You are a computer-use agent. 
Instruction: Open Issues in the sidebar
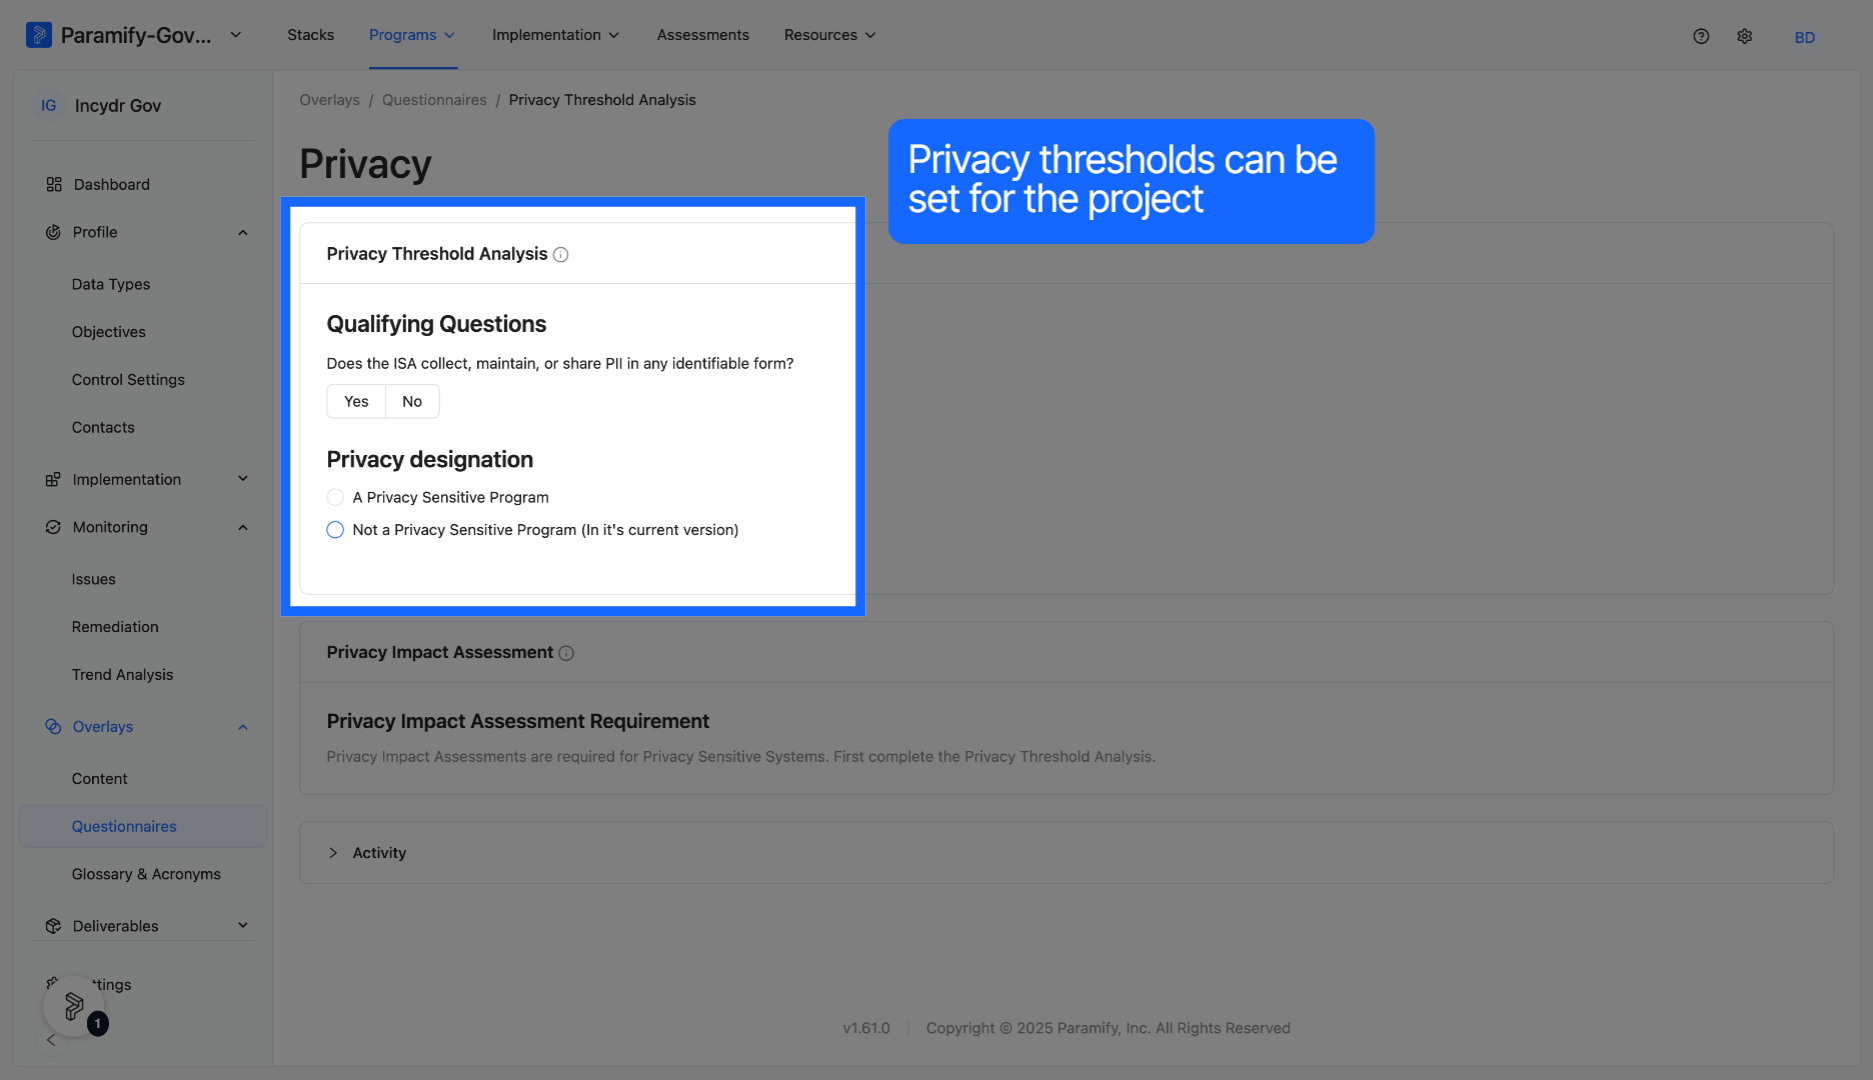click(x=94, y=579)
